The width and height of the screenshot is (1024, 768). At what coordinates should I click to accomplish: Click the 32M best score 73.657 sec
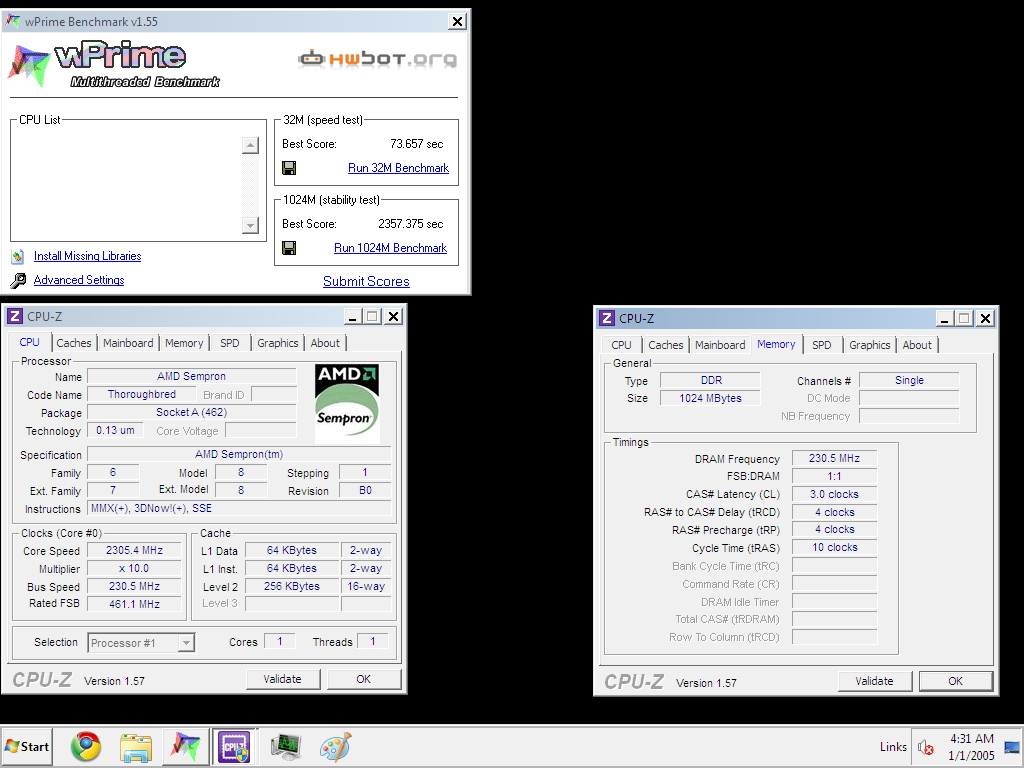click(x=417, y=144)
